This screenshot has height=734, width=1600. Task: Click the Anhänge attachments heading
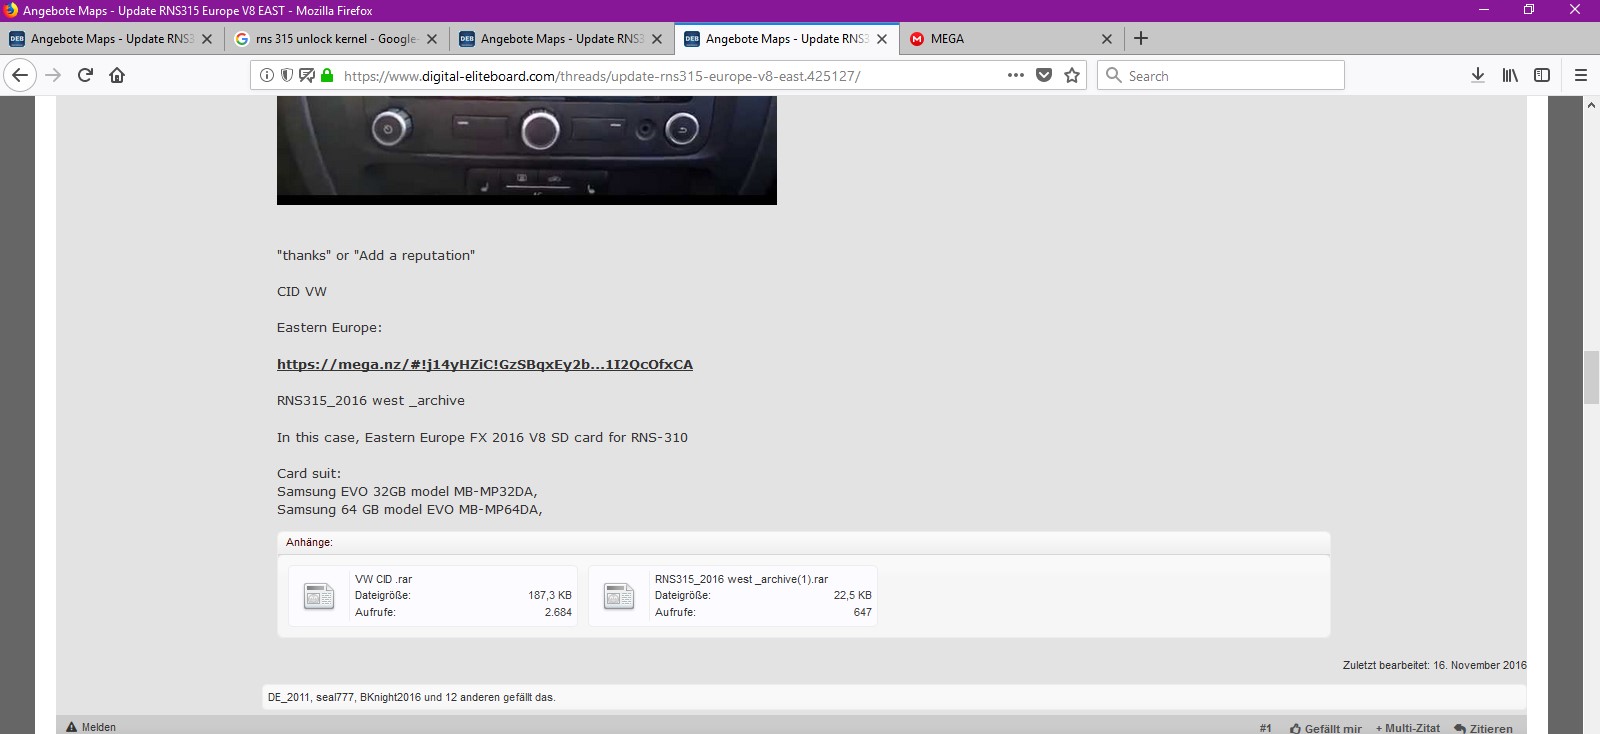point(309,542)
